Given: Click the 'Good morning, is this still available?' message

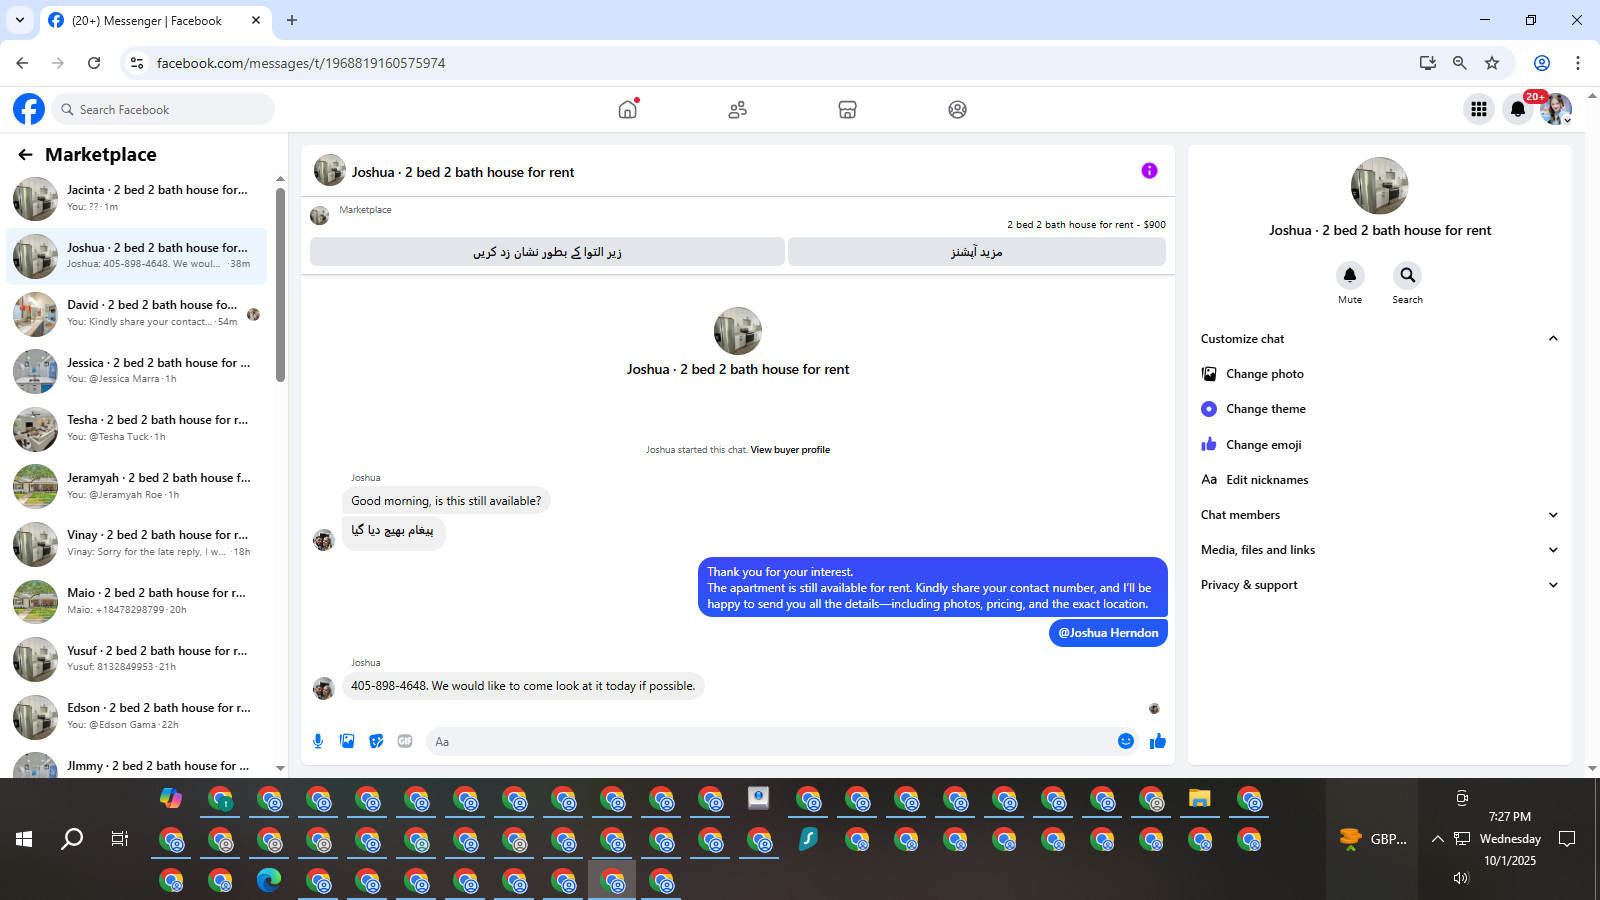Looking at the screenshot, I should [x=446, y=501].
